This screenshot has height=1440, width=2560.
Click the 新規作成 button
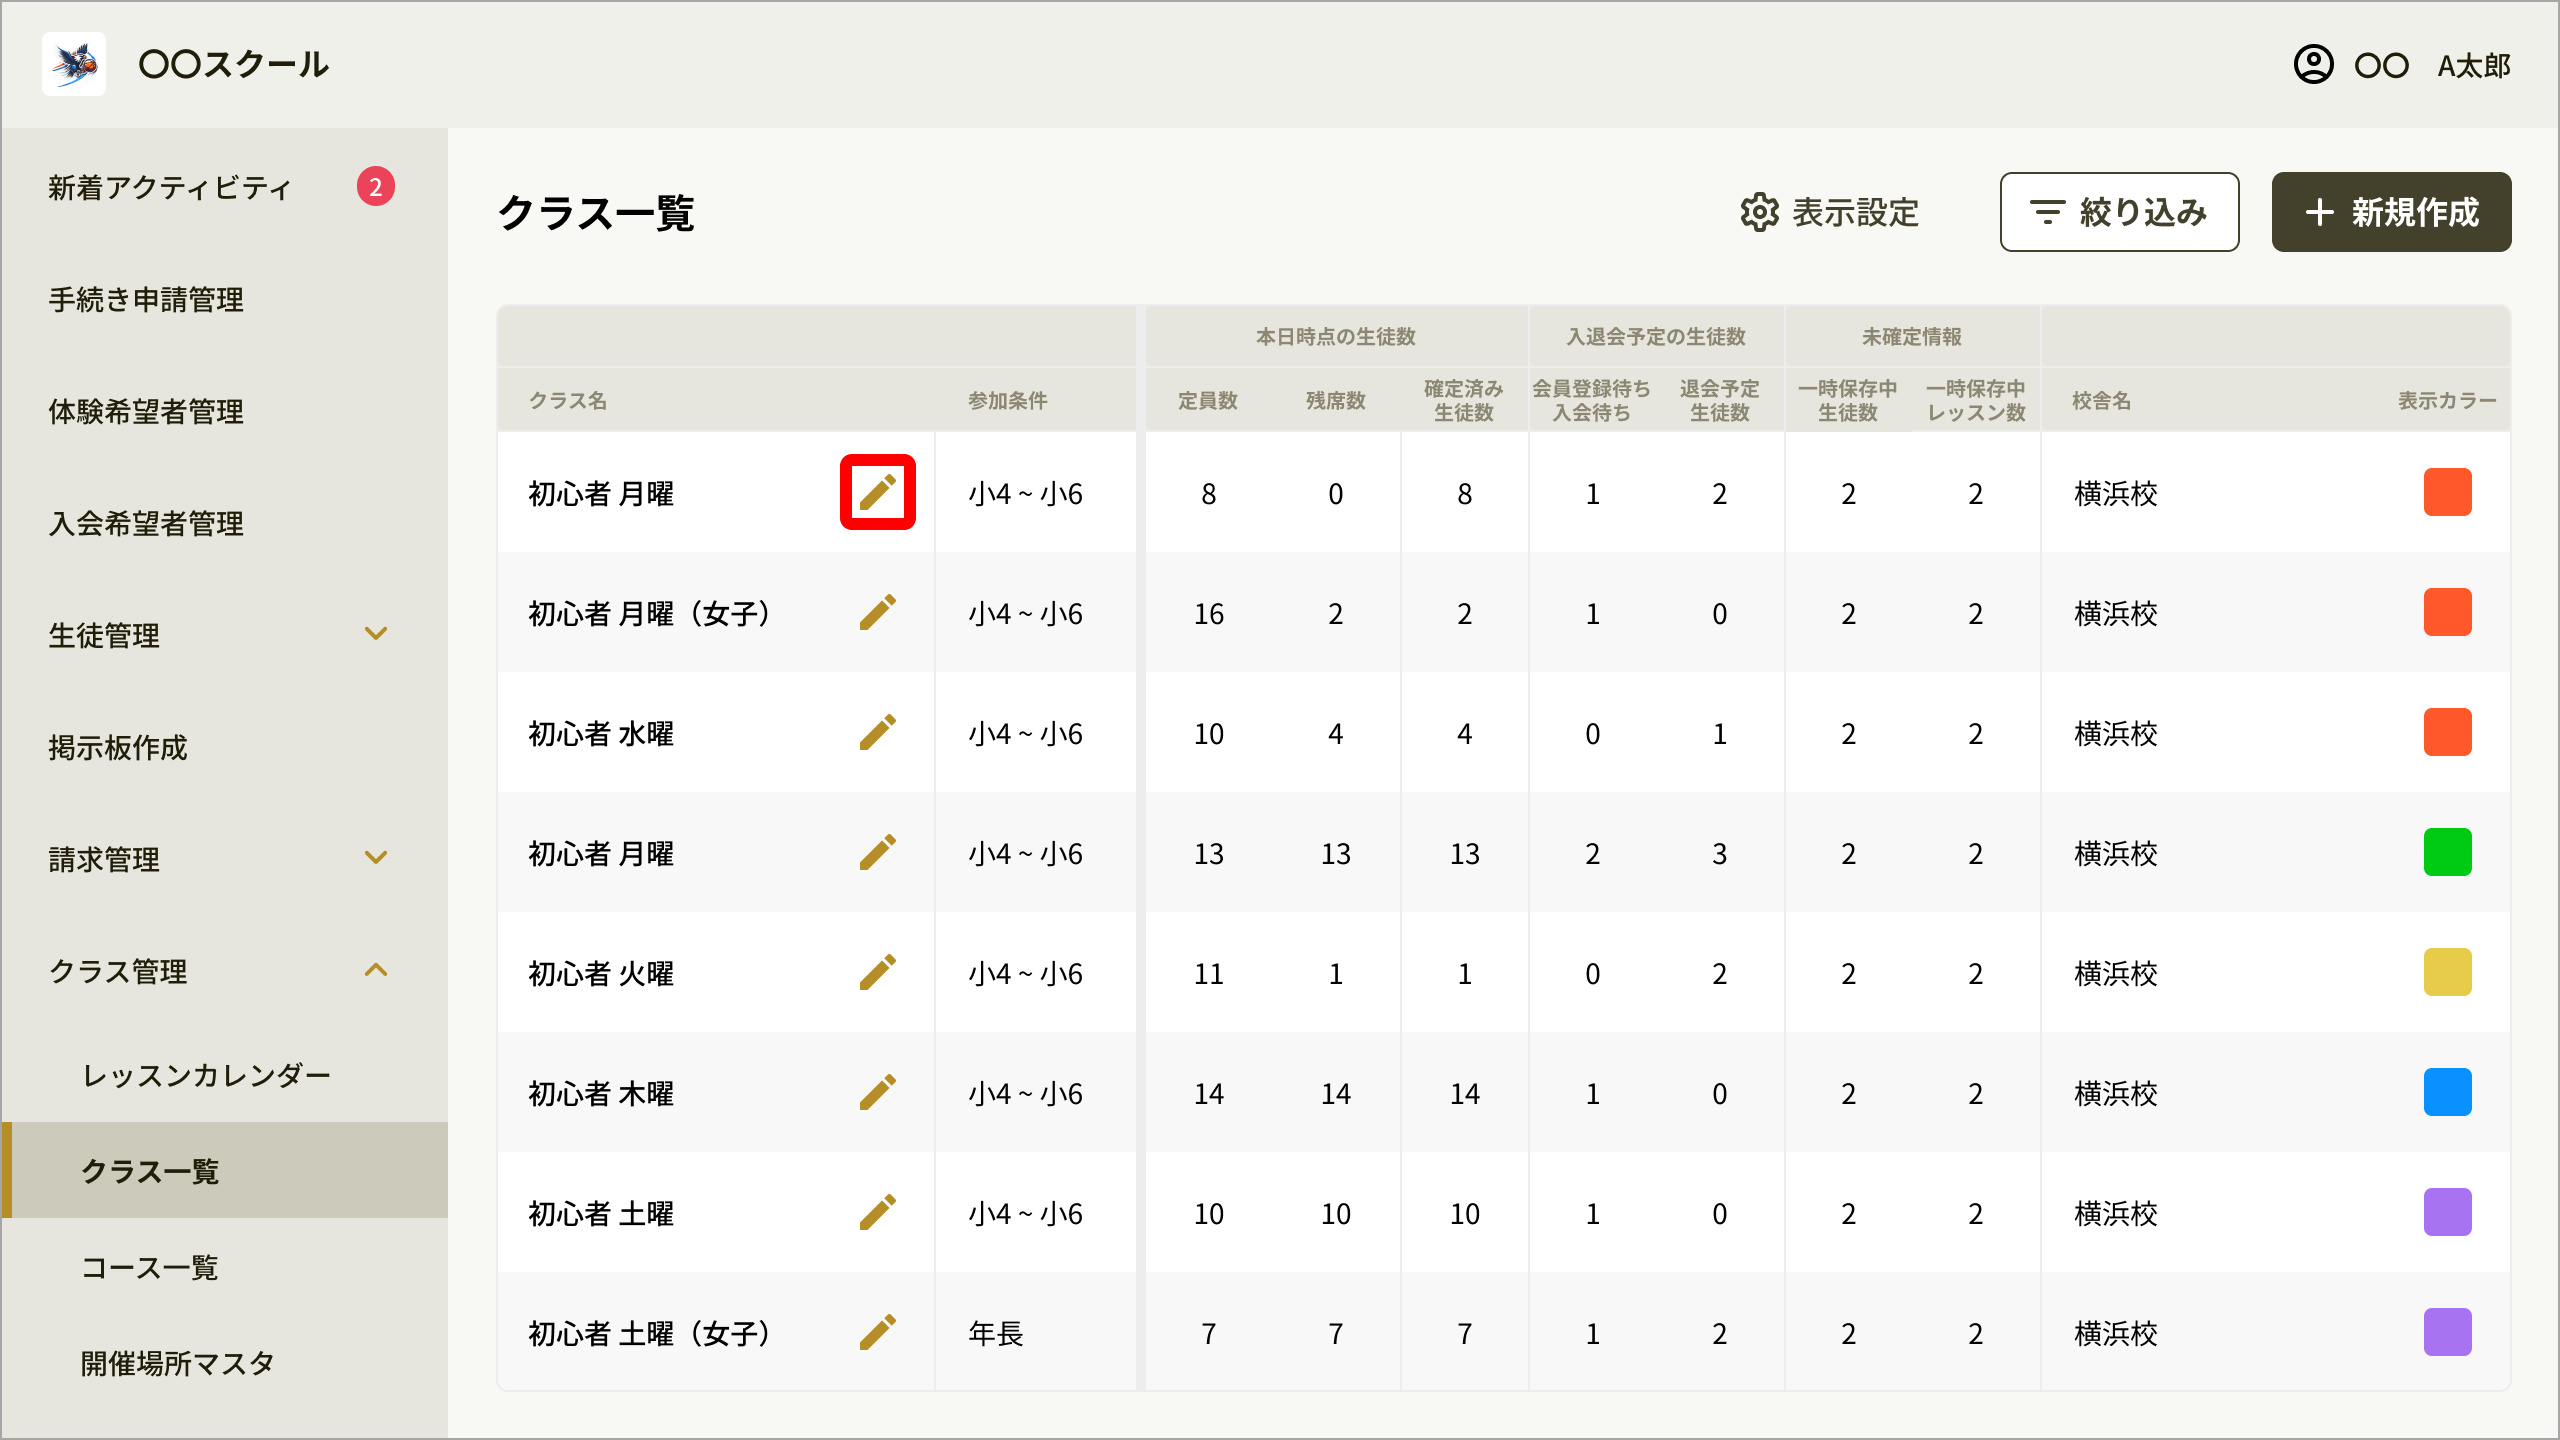(2391, 212)
